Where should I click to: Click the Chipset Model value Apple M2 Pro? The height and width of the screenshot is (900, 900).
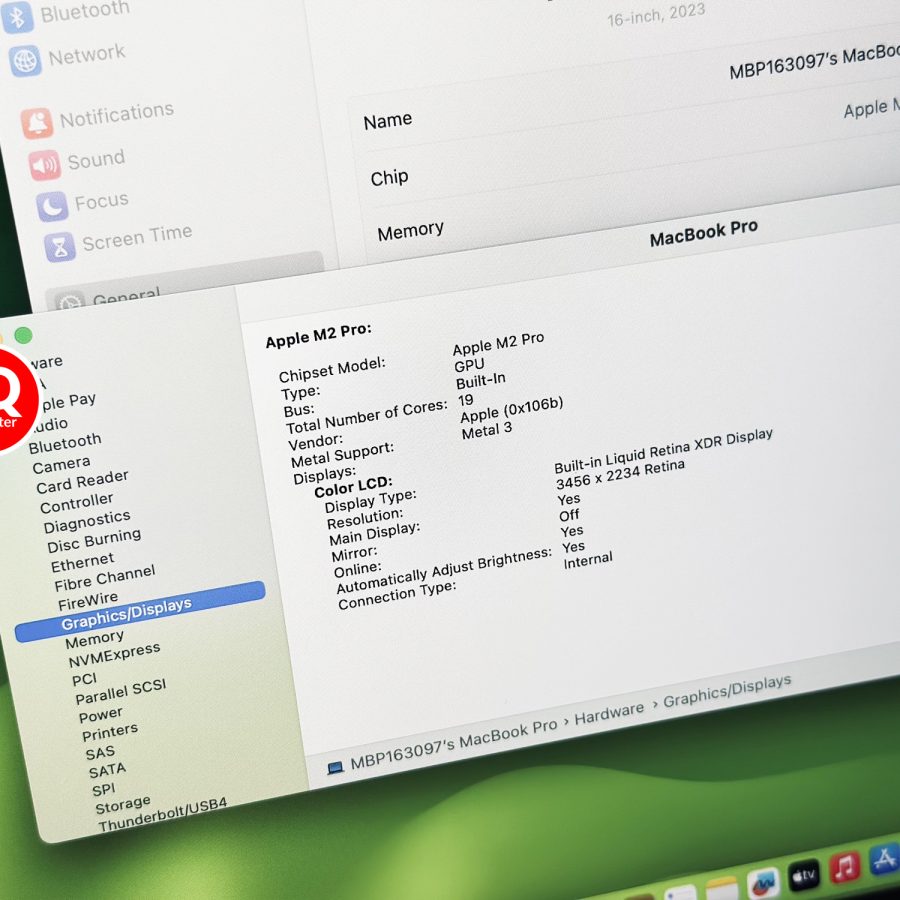498,344
